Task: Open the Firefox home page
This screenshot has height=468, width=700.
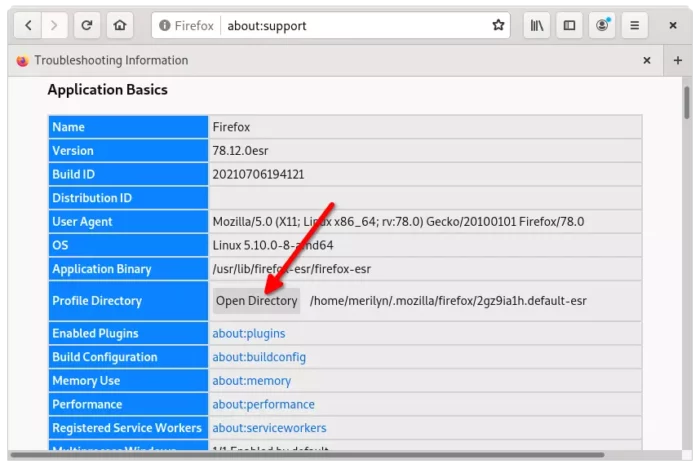Action: coord(120,25)
